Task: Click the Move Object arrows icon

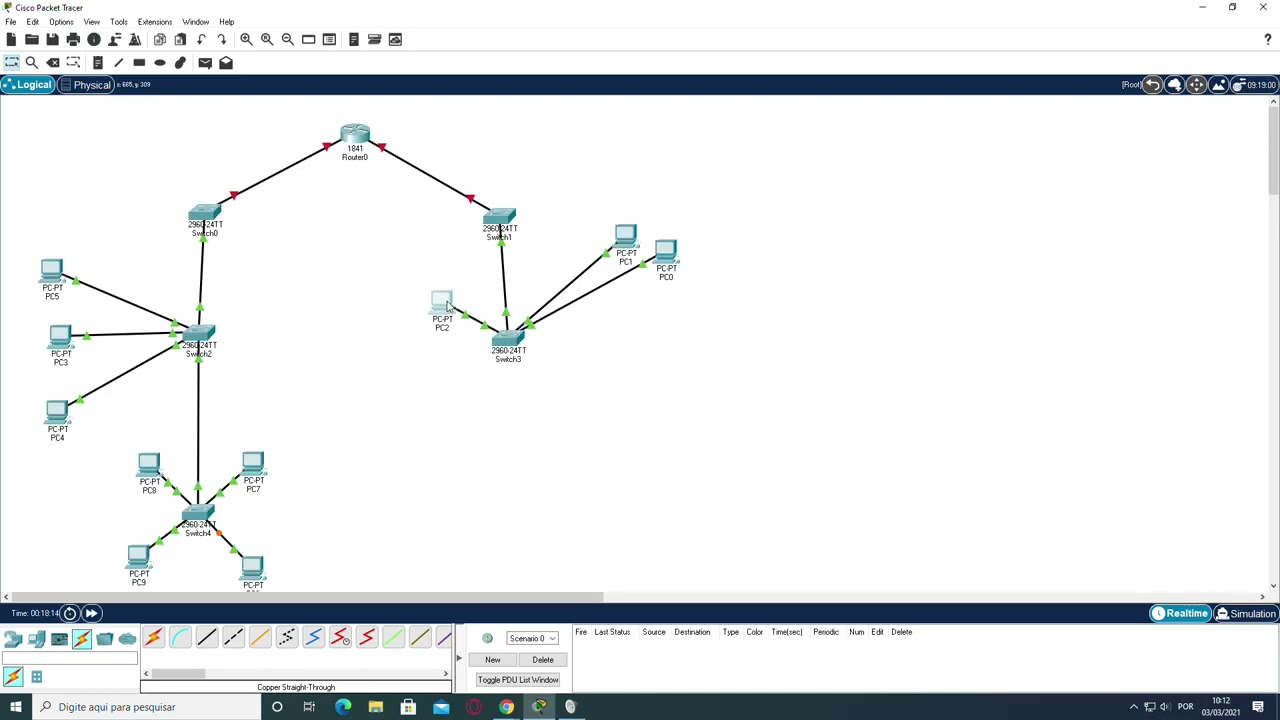Action: pos(1197,85)
